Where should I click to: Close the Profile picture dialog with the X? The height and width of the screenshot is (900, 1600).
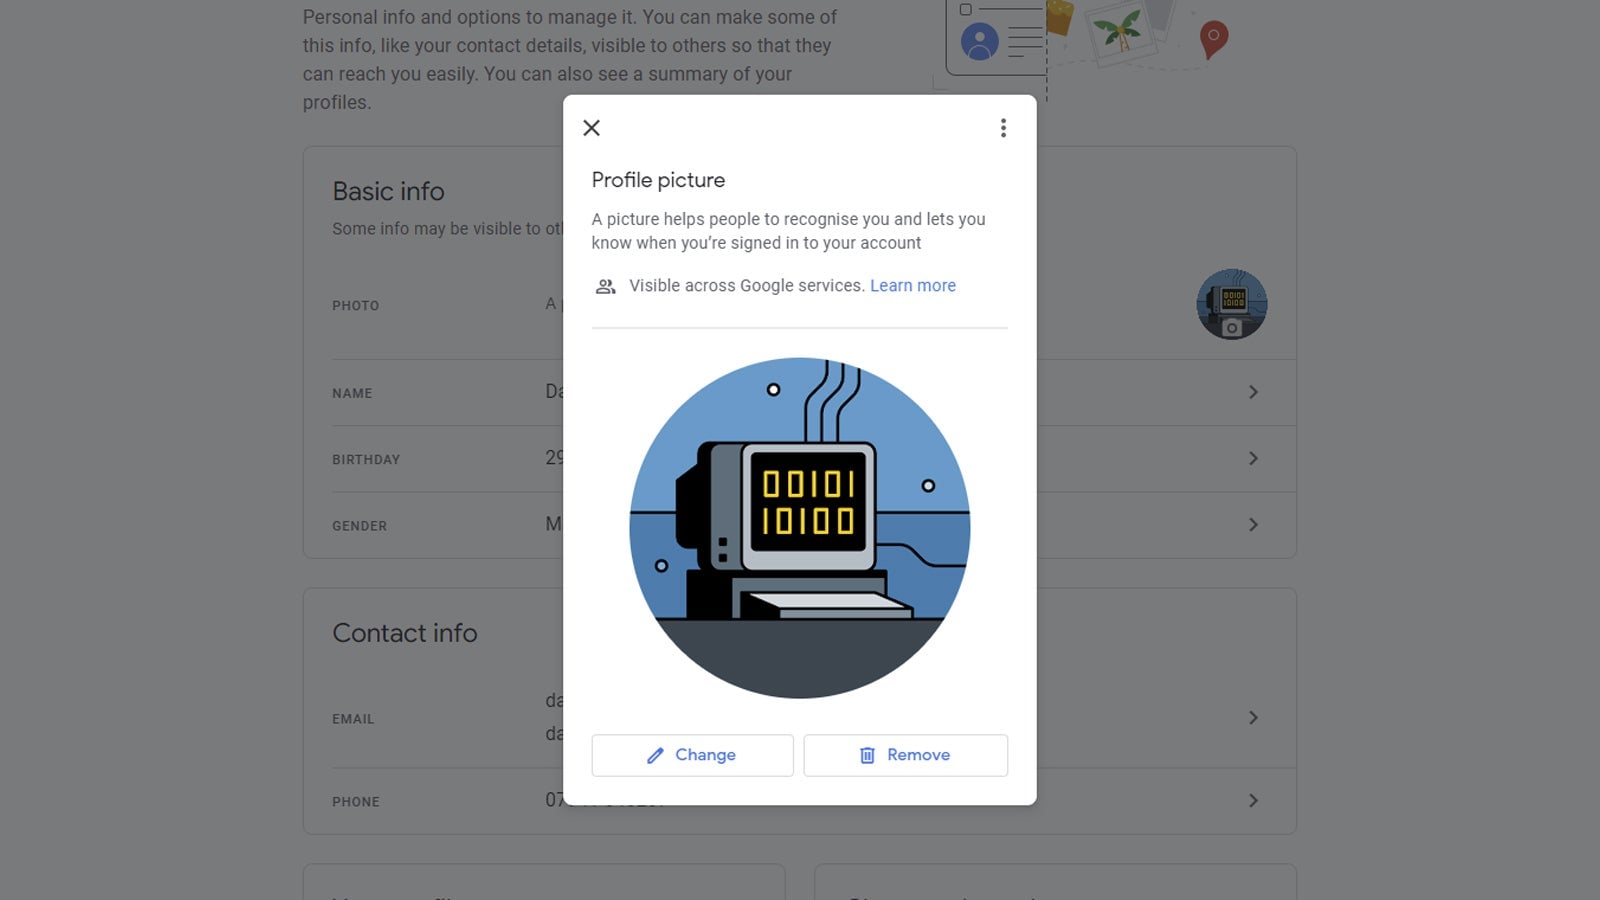pyautogui.click(x=591, y=128)
